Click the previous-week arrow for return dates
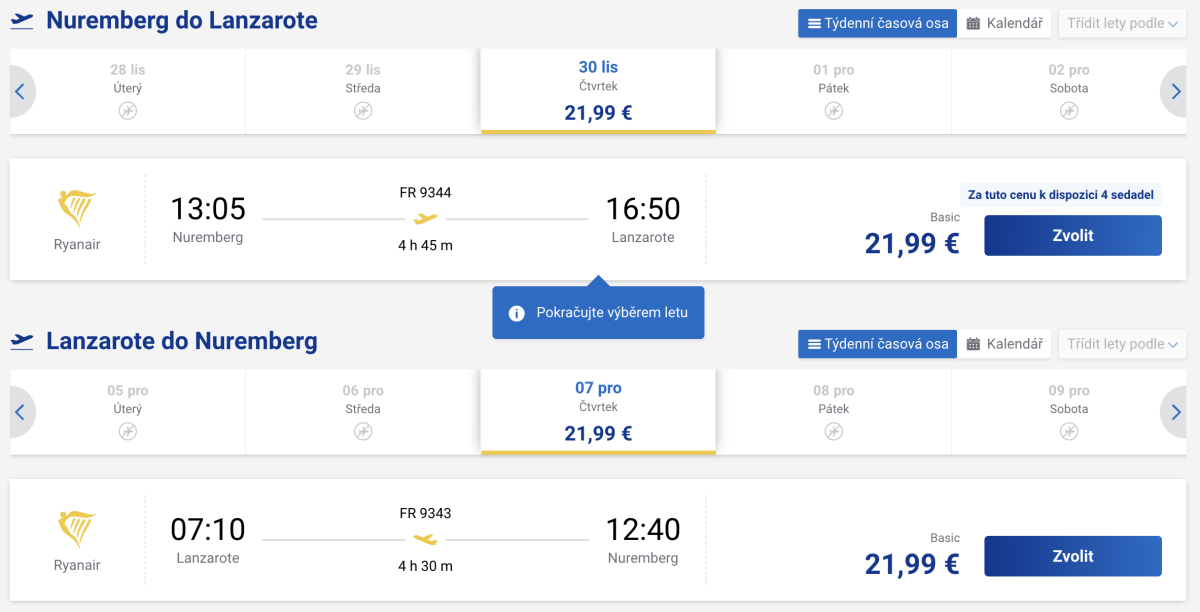 20,412
